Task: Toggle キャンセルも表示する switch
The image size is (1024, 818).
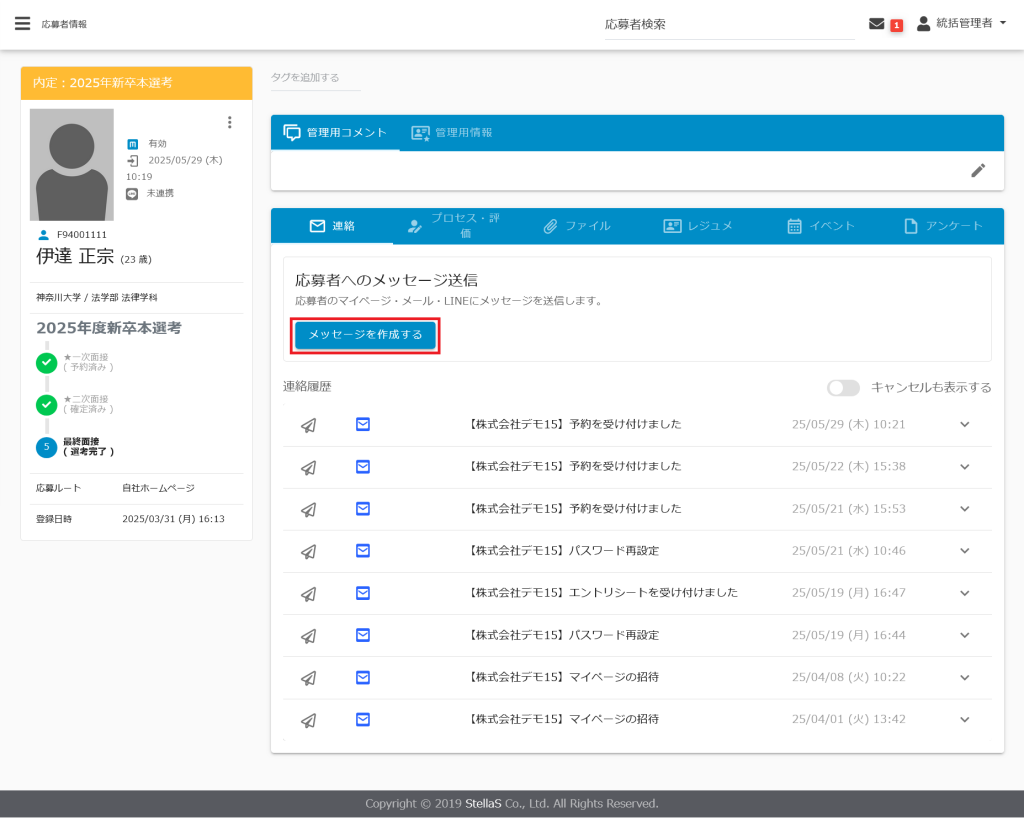Action: pyautogui.click(x=843, y=388)
